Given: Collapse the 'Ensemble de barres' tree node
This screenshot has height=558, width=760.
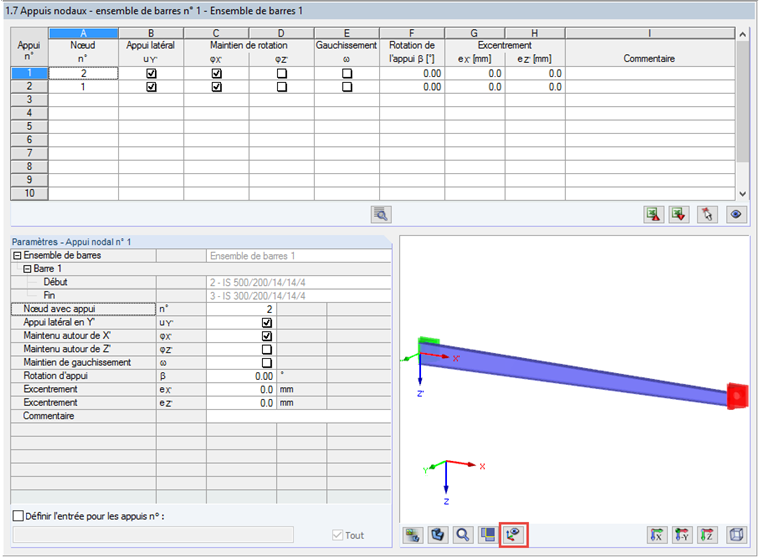Looking at the screenshot, I should click(x=17, y=255).
